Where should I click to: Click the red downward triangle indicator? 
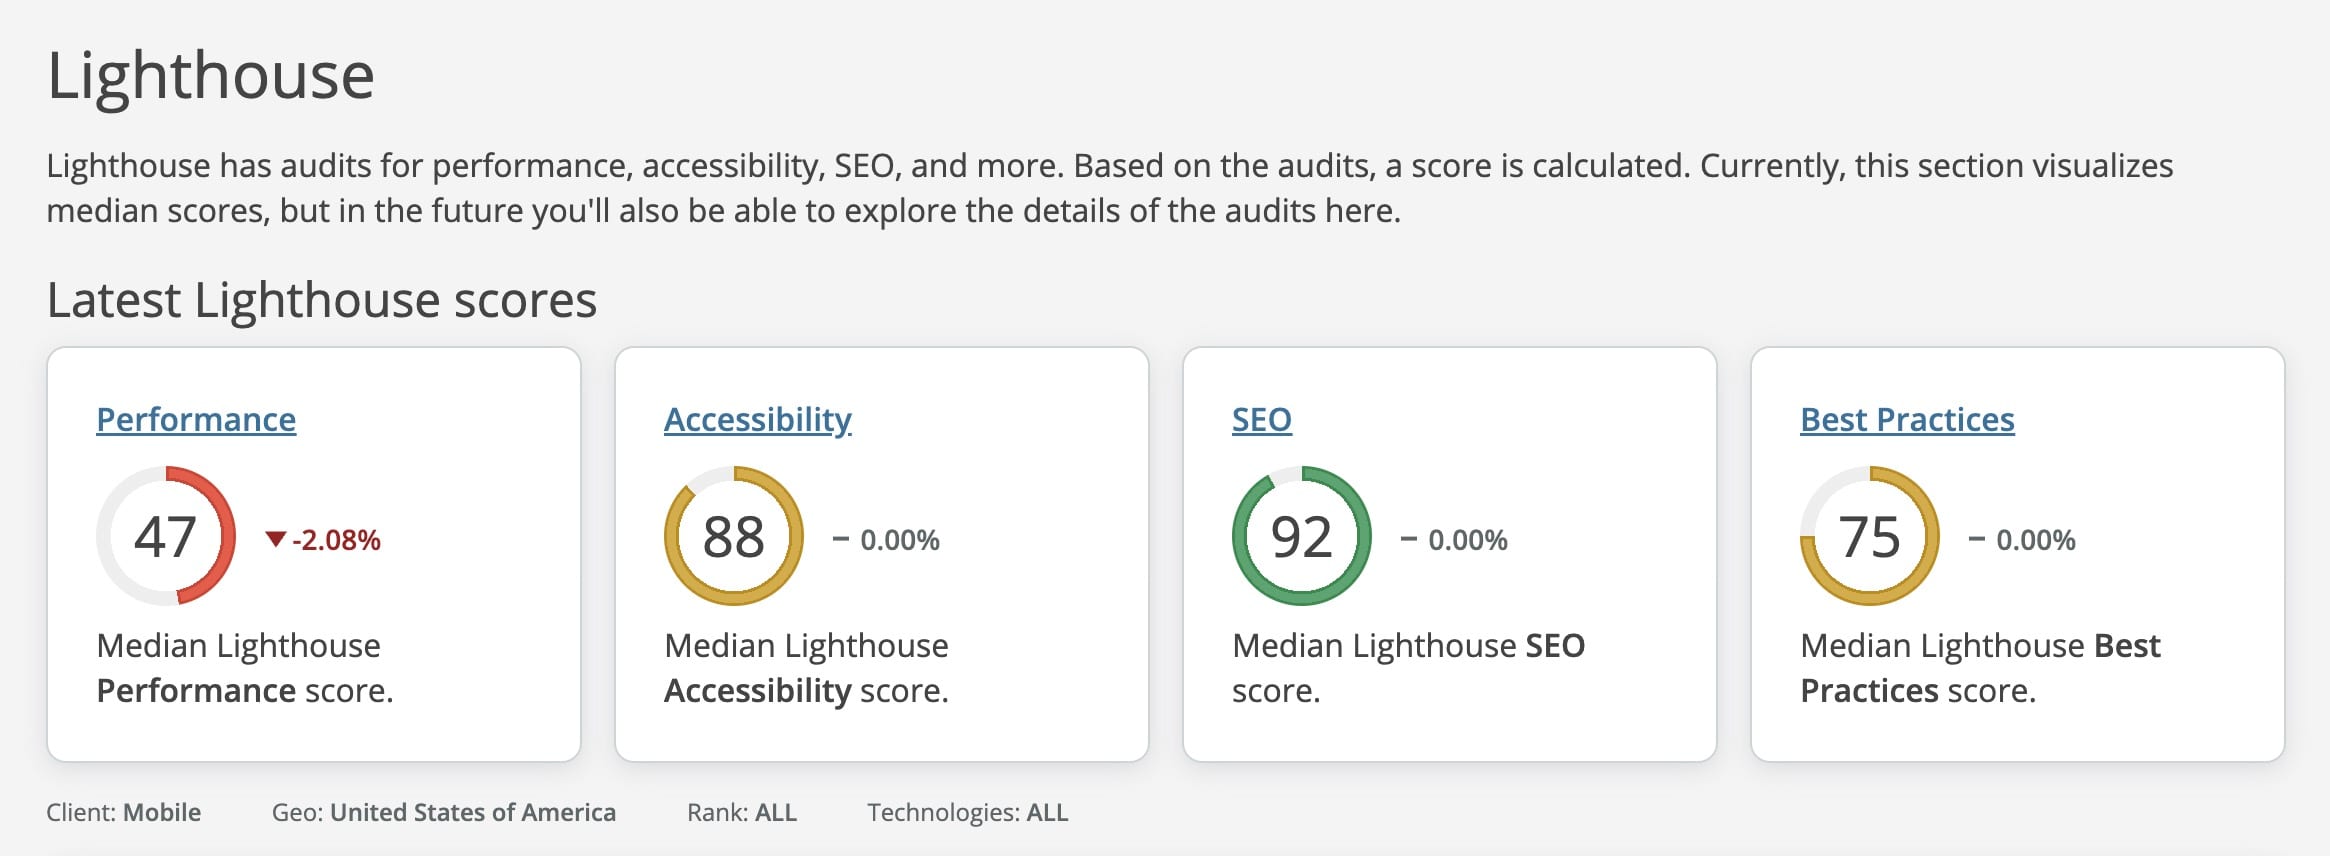276,538
